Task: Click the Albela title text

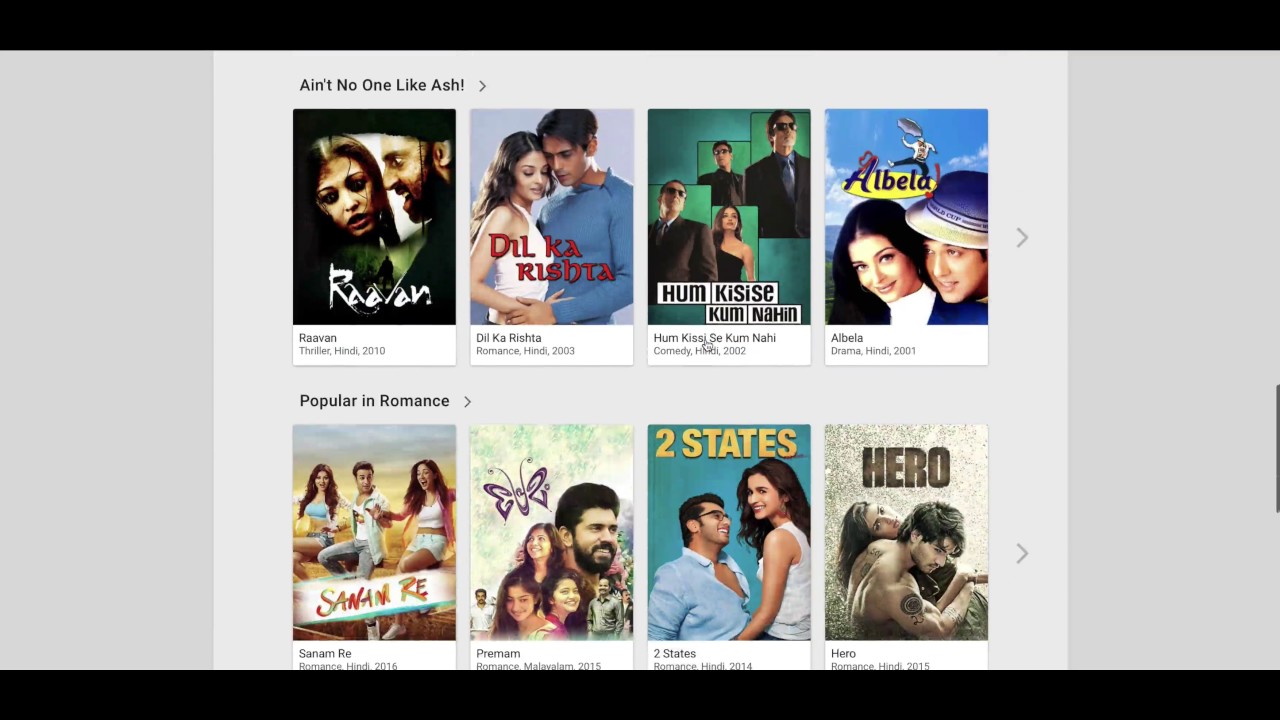Action: 847,338
